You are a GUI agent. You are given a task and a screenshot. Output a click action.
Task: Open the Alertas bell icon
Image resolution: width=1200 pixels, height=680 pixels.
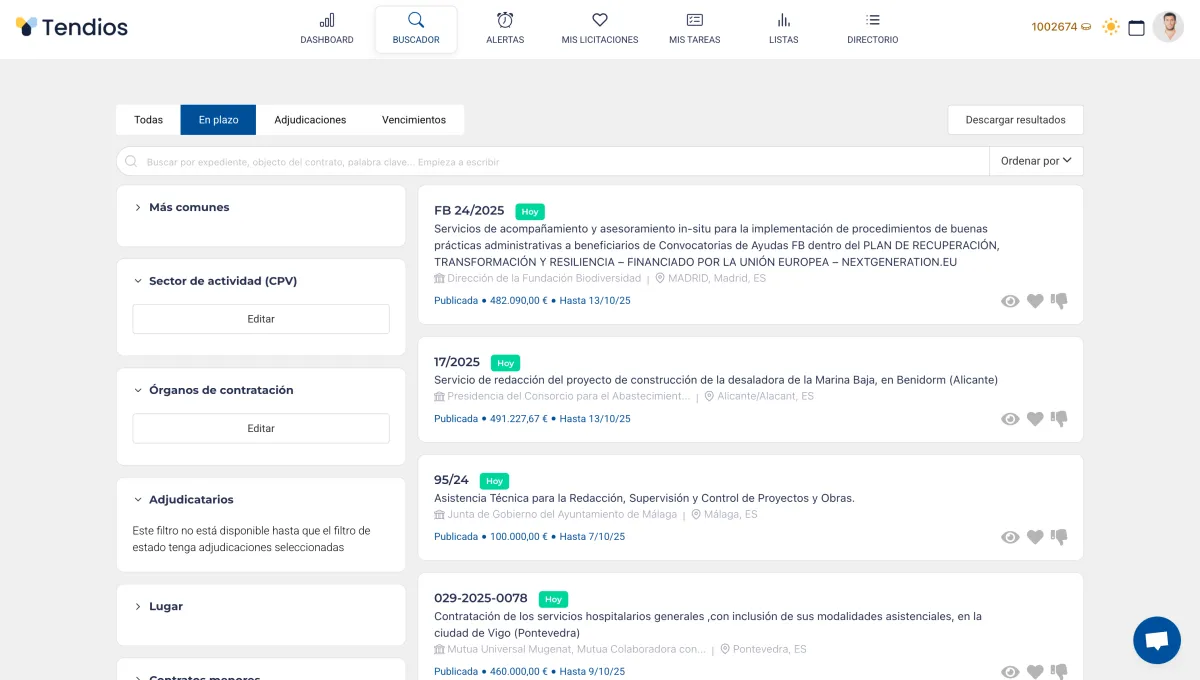(505, 27)
